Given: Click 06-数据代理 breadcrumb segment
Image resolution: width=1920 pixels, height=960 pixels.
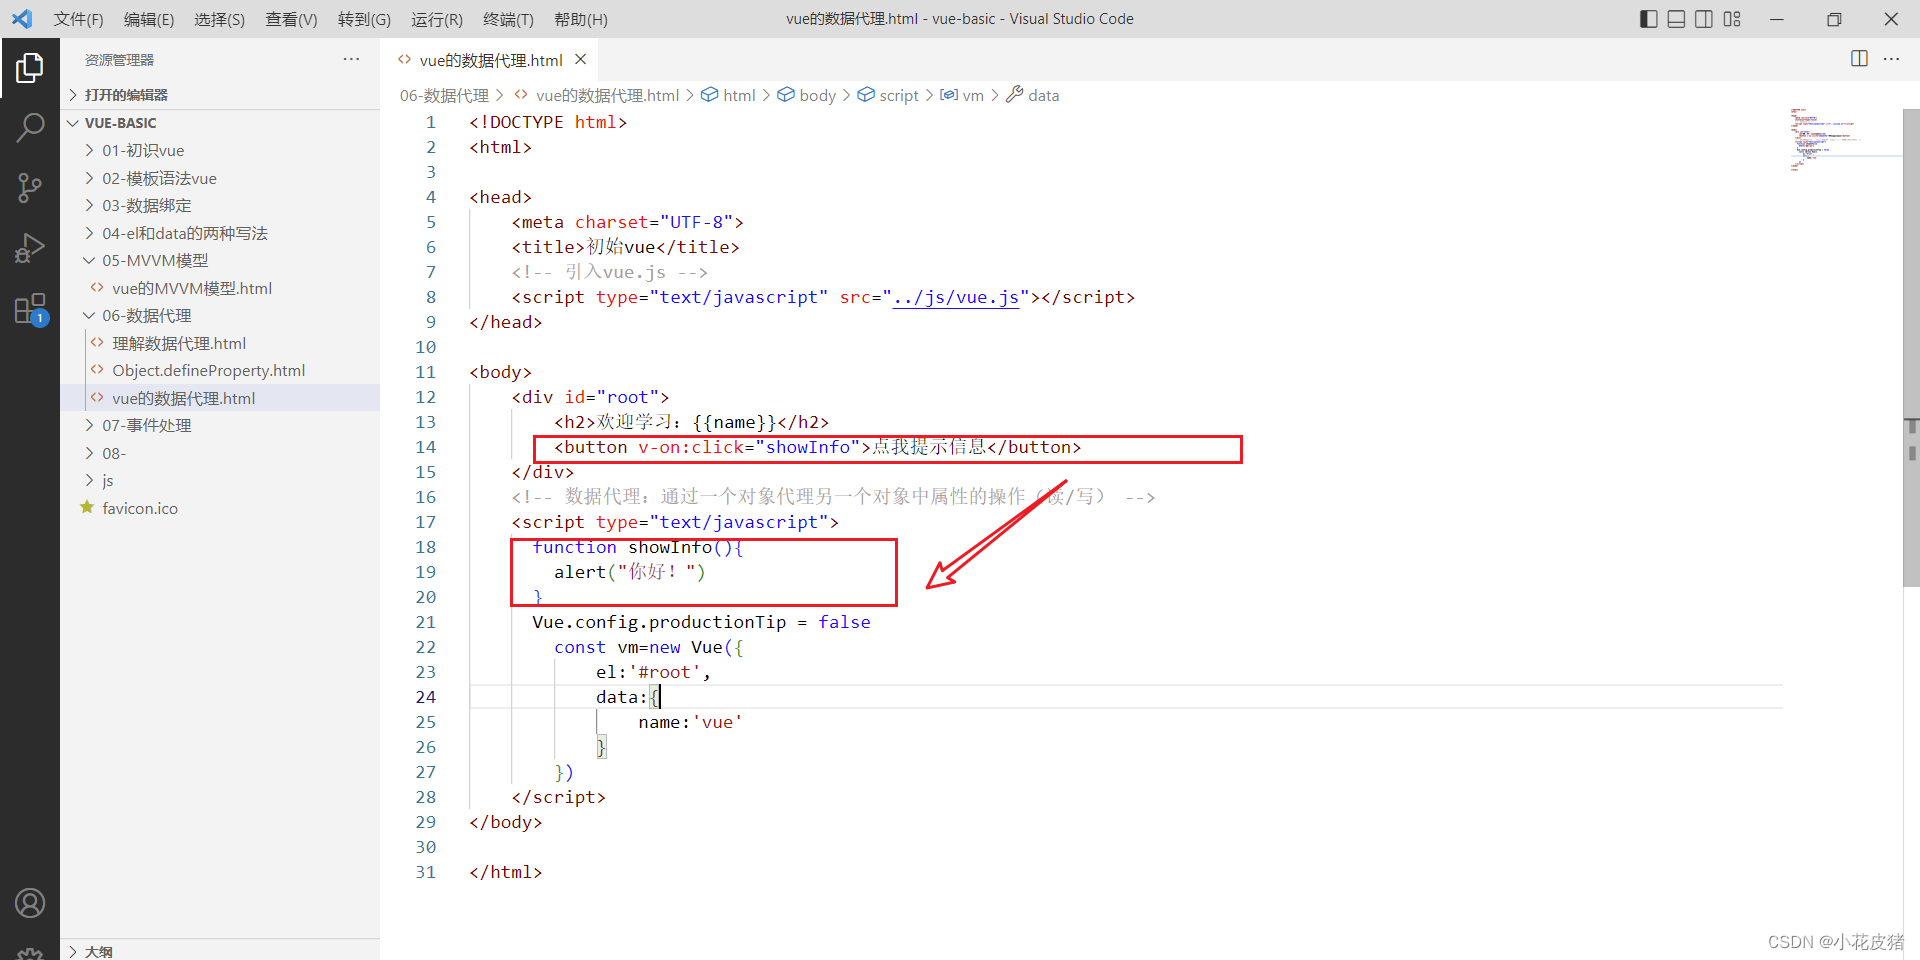Looking at the screenshot, I should 444,95.
